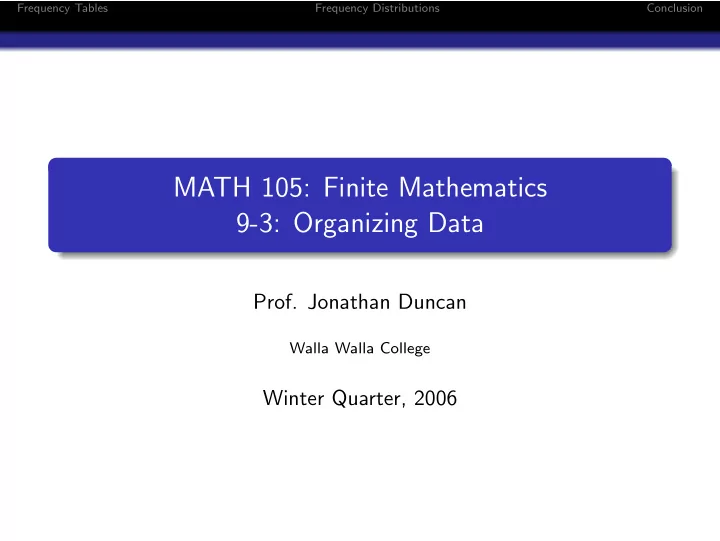This screenshot has width=720, height=541.
Task: Go to the Frequency Tables section
Action: pos(62,8)
